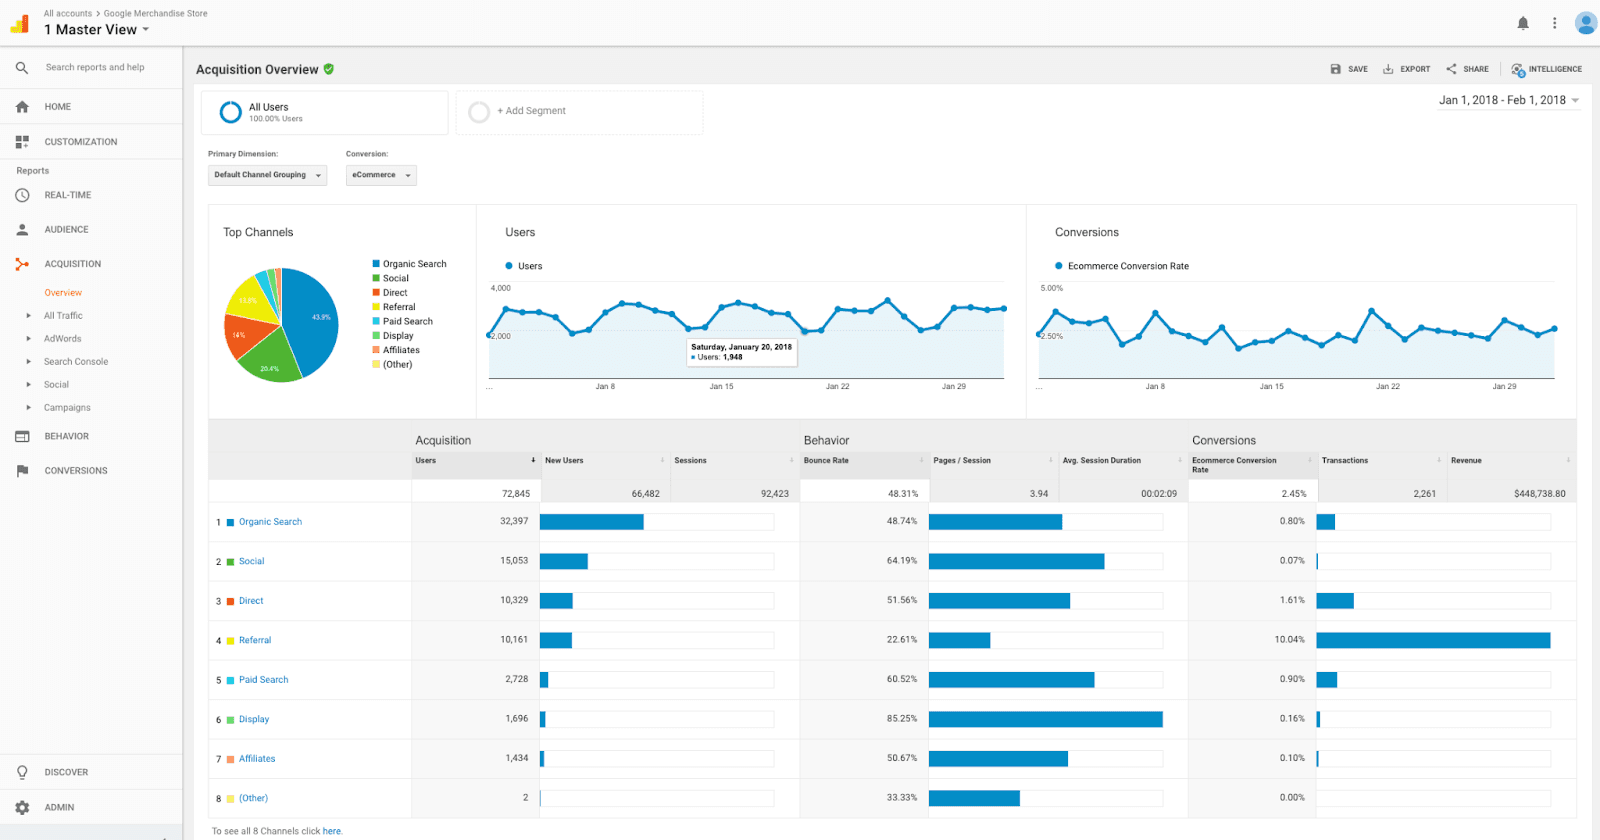Image resolution: width=1600 pixels, height=840 pixels.
Task: Open the Direct channel link
Action: (x=251, y=601)
